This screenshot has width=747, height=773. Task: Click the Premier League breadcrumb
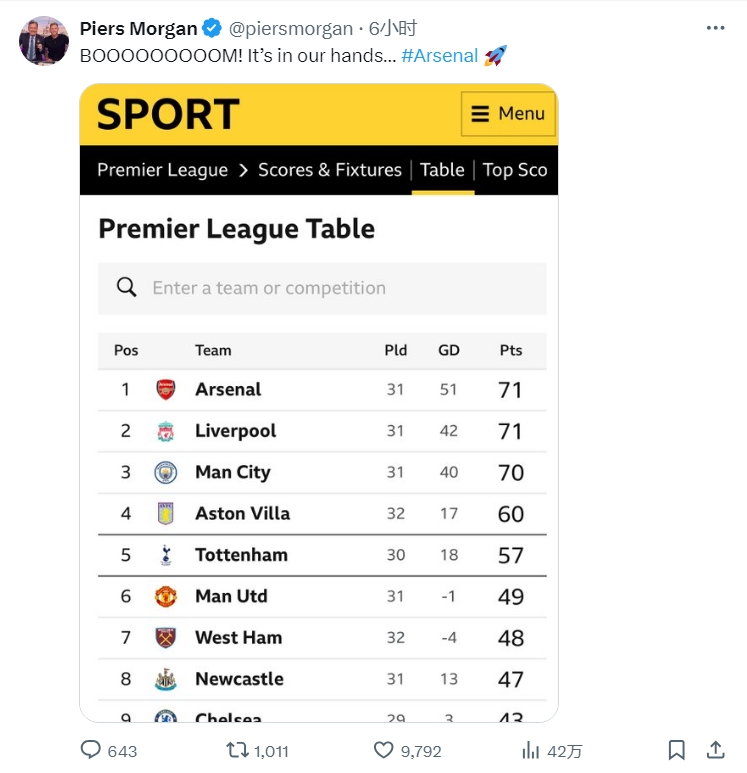[x=162, y=170]
